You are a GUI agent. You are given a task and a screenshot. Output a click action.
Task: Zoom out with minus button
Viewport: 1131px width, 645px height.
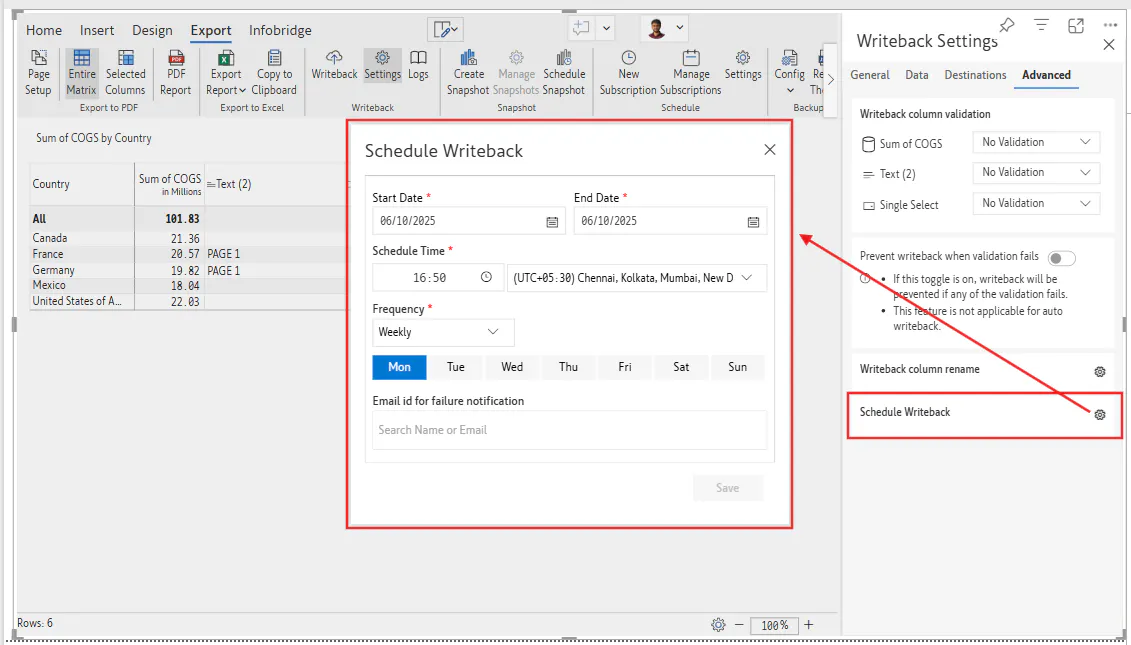[x=739, y=625]
